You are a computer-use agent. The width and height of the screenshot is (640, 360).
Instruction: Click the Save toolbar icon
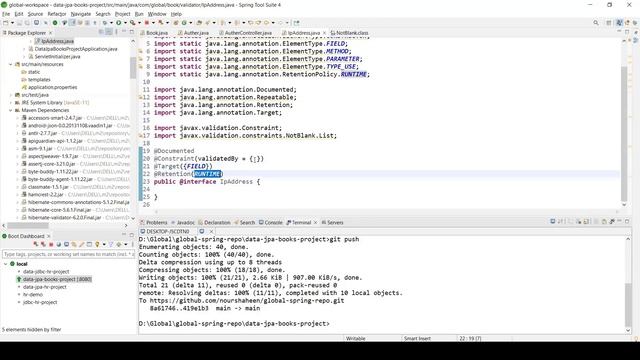tap(19, 23)
